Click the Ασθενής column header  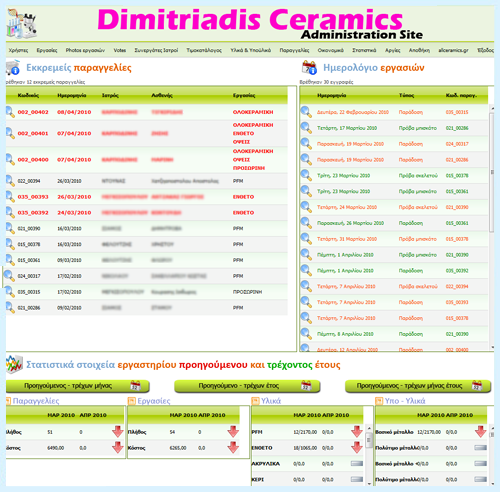[x=162, y=95]
